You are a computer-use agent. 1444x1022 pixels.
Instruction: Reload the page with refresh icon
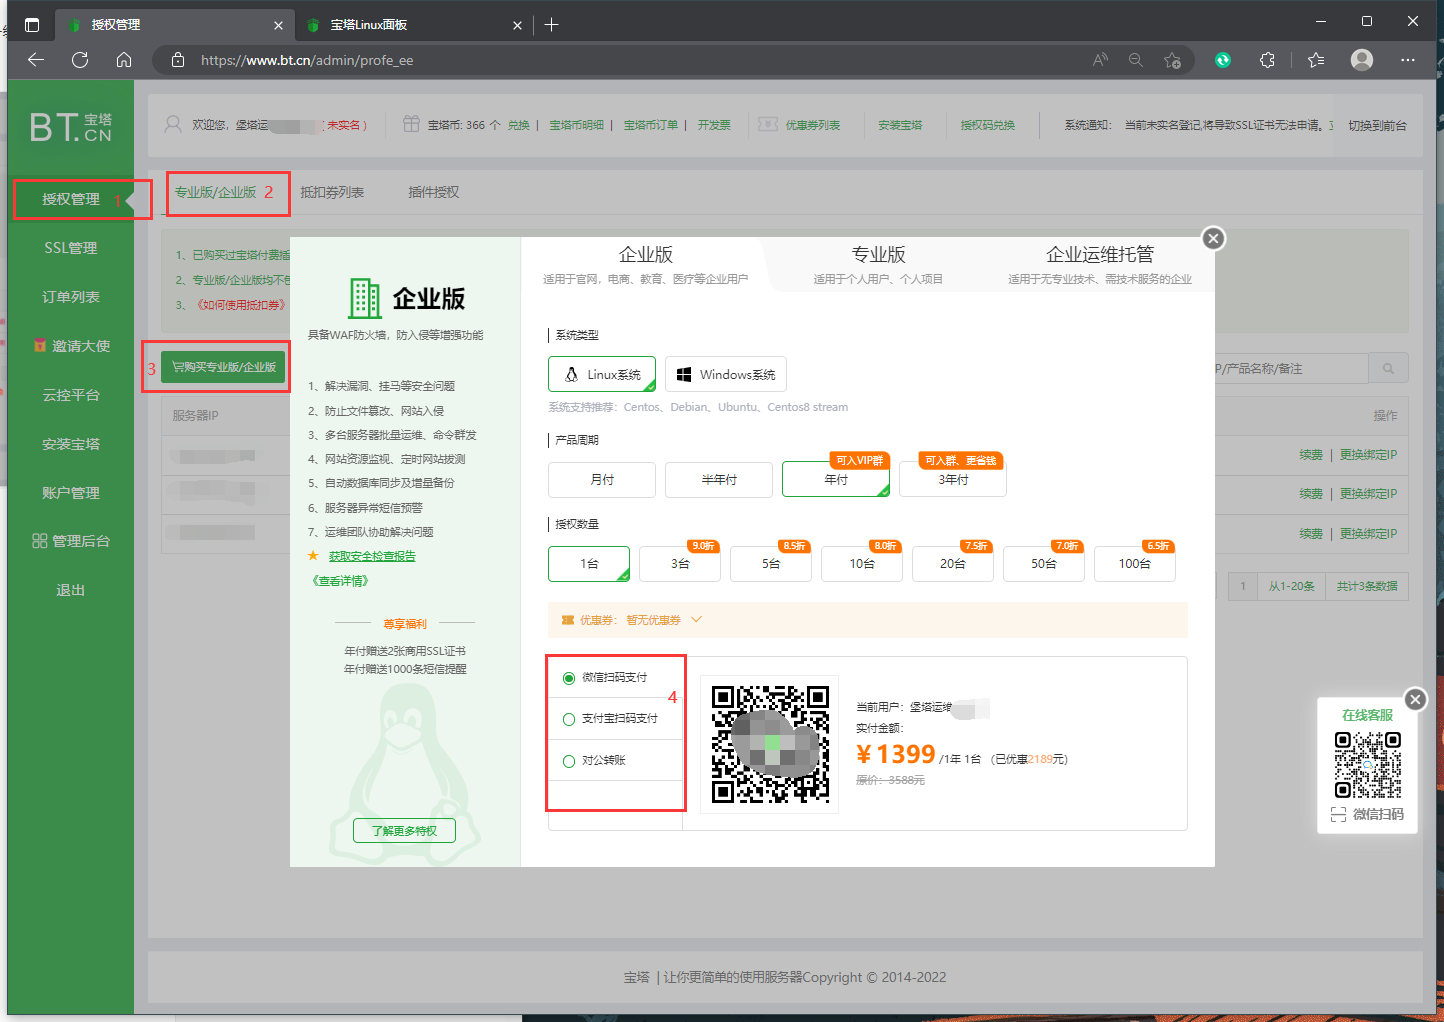[x=80, y=60]
